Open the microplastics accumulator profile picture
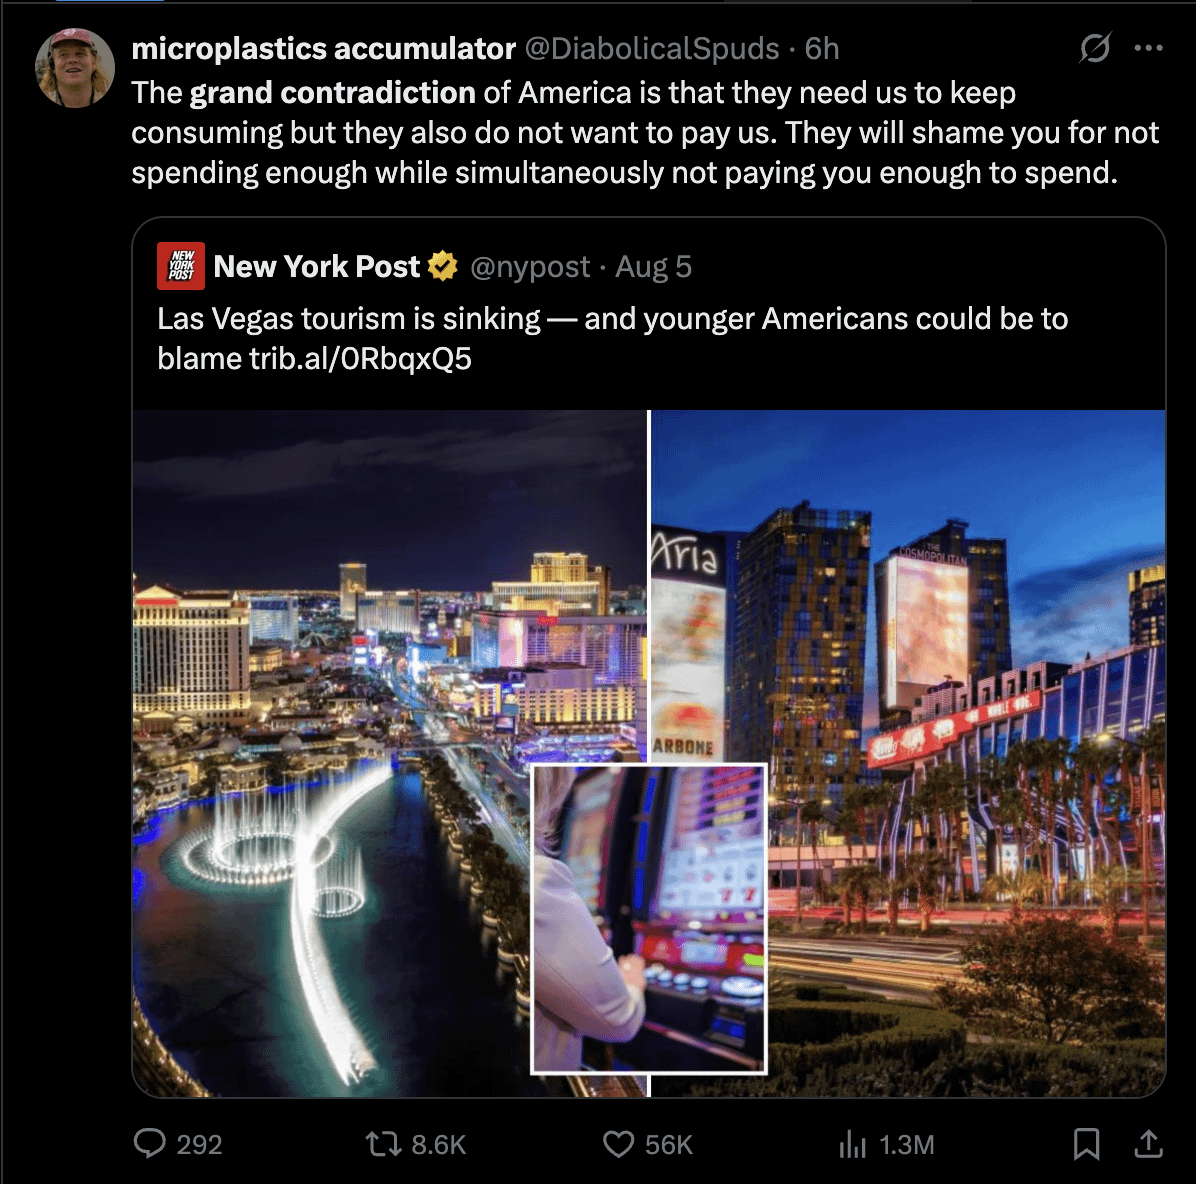The height and width of the screenshot is (1184, 1196). pyautogui.click(x=75, y=68)
